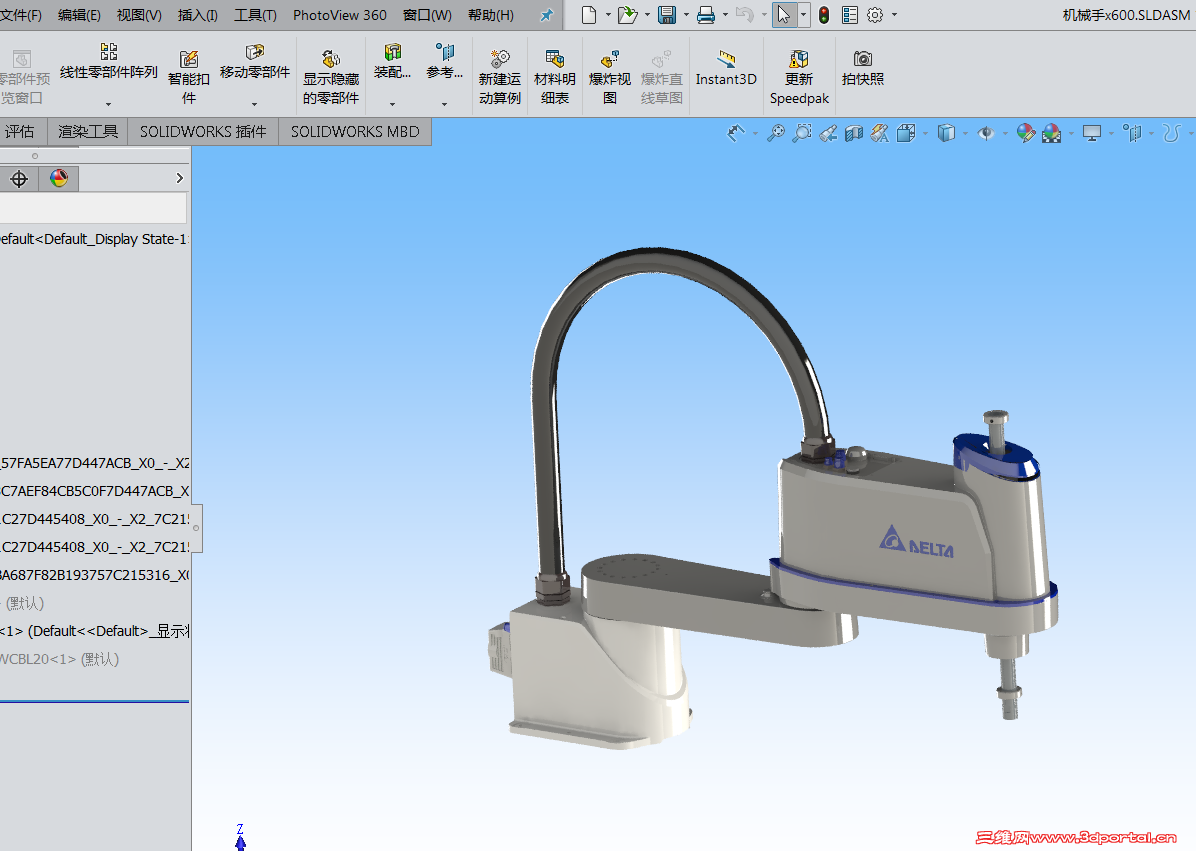Image resolution: width=1196 pixels, height=851 pixels.
Task: Expand dropdown under 线性零部件阵列
Action: click(x=108, y=104)
